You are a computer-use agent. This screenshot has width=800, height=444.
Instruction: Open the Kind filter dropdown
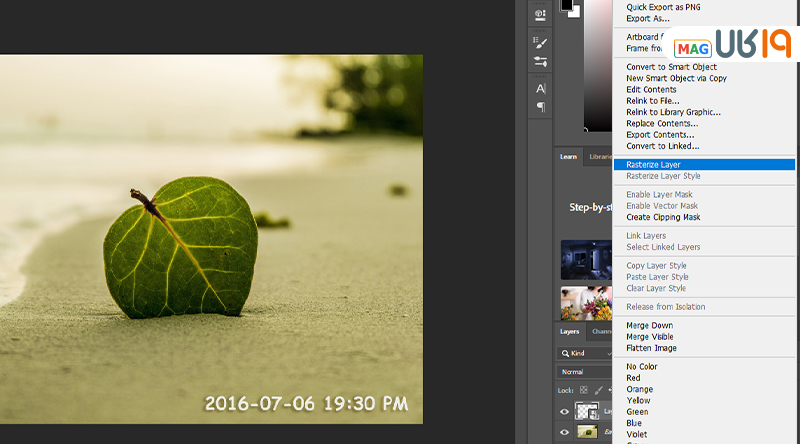click(x=590, y=354)
